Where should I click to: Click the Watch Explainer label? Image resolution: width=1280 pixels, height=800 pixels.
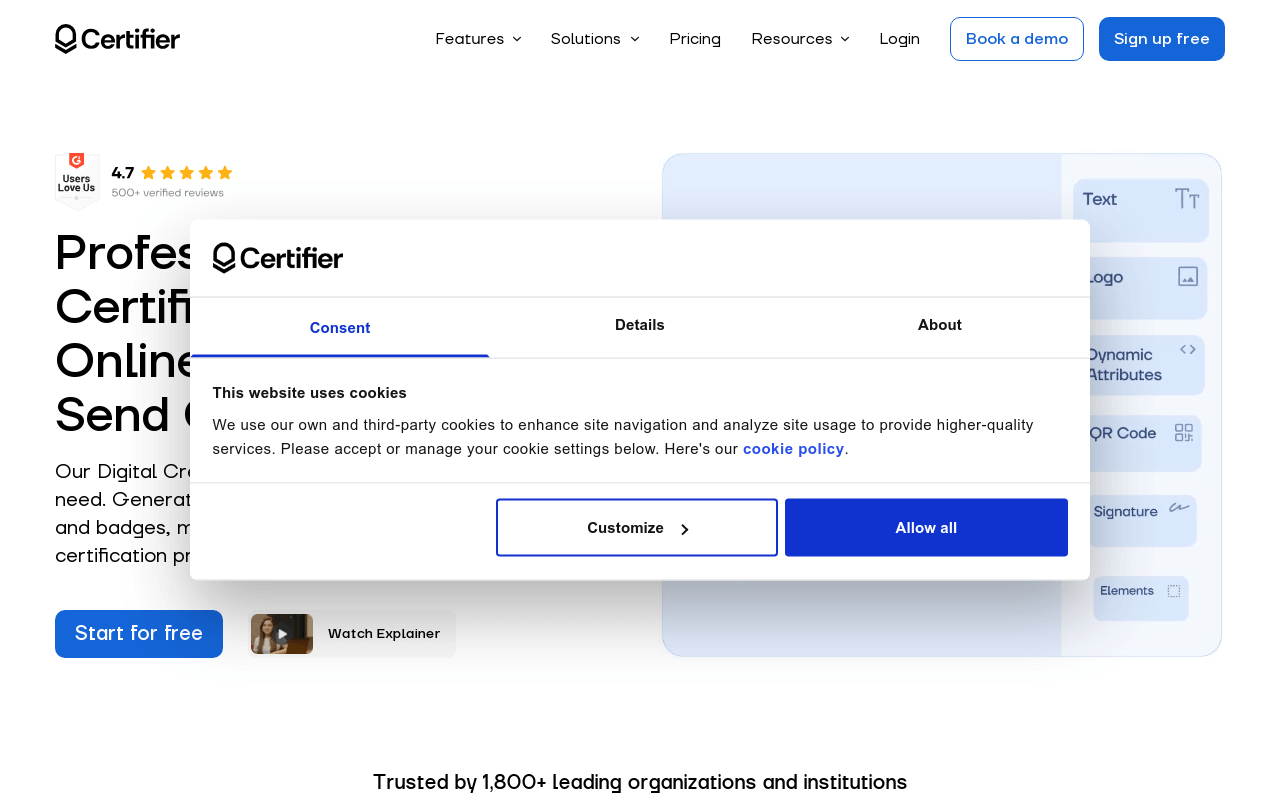click(384, 634)
